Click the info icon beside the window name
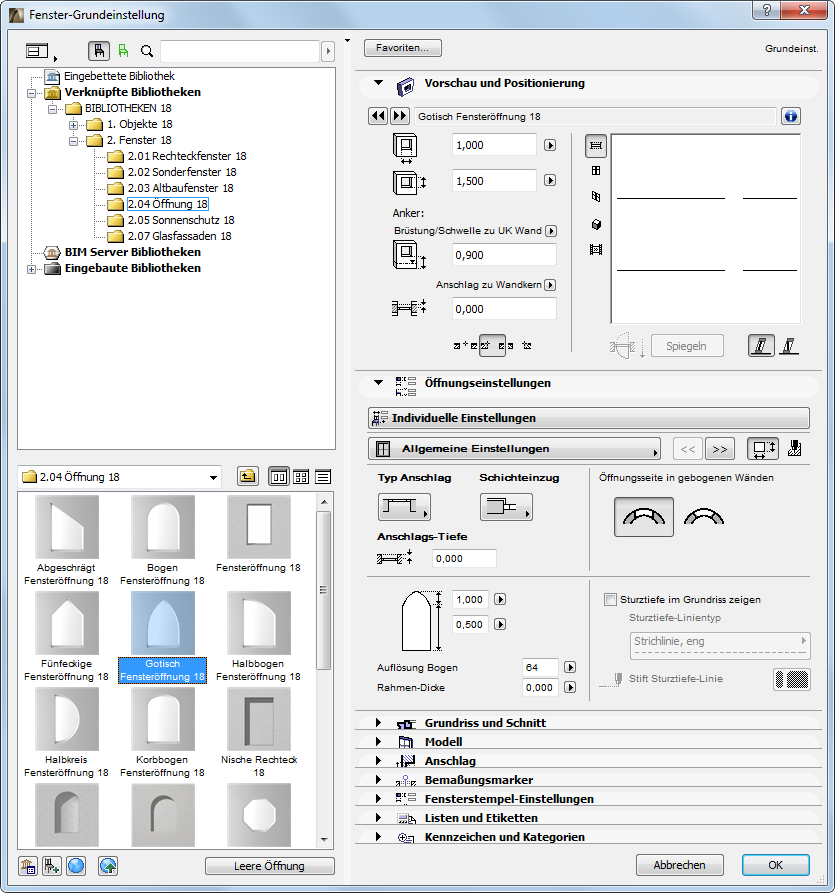This screenshot has width=835, height=893. click(791, 116)
